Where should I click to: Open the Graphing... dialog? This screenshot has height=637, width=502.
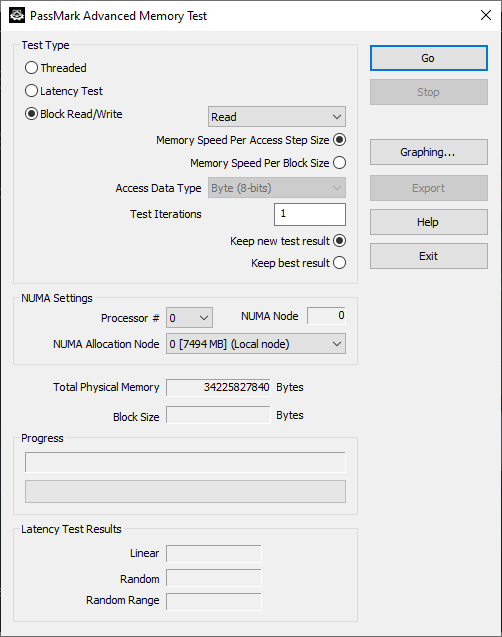coord(428,152)
